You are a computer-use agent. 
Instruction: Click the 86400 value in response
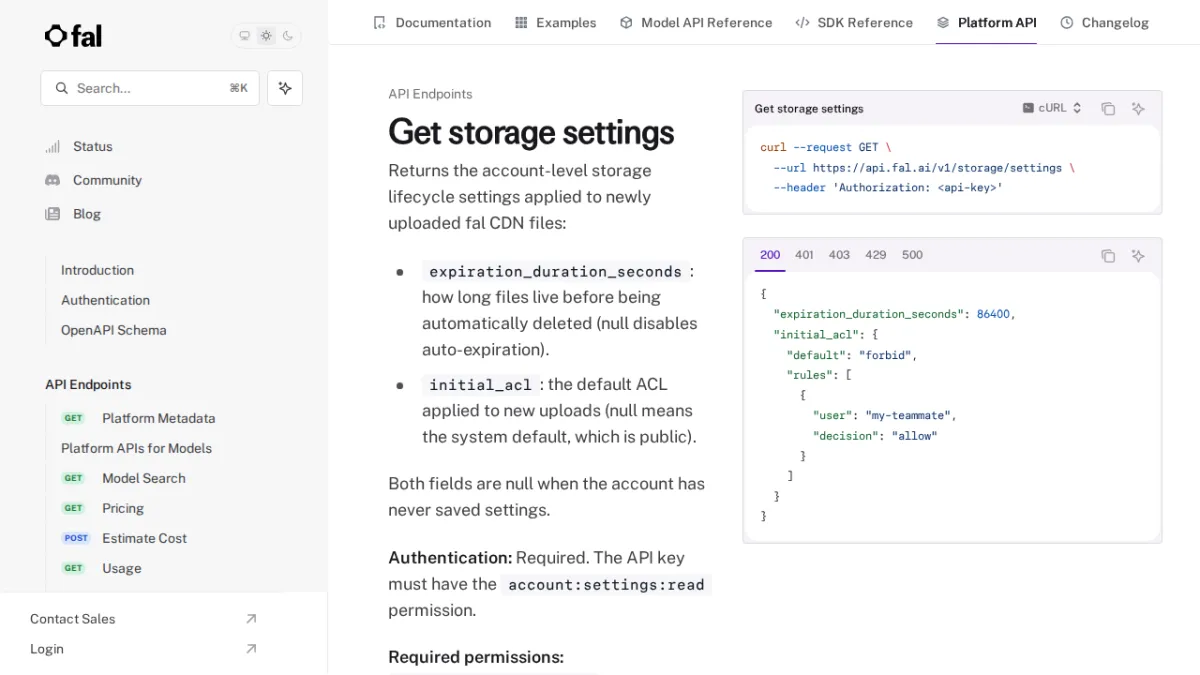click(993, 314)
